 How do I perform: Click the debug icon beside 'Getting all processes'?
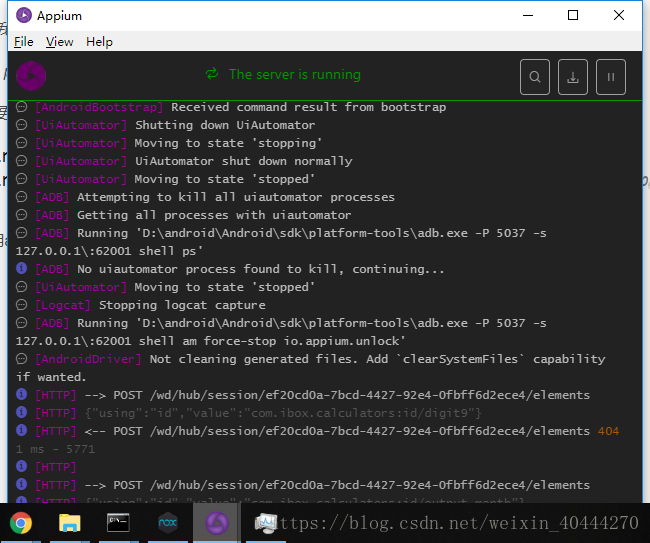coord(22,214)
